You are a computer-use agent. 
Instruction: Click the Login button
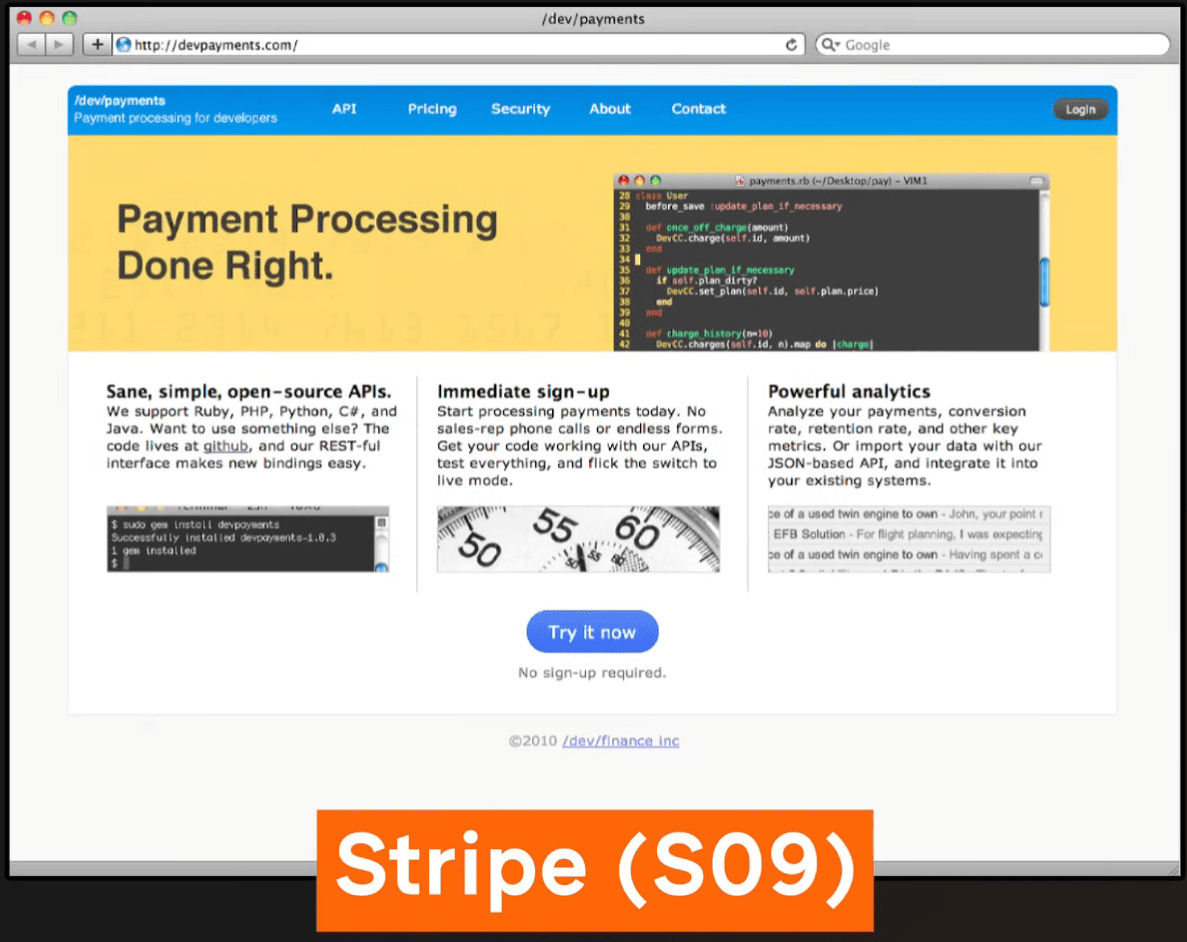(1080, 110)
